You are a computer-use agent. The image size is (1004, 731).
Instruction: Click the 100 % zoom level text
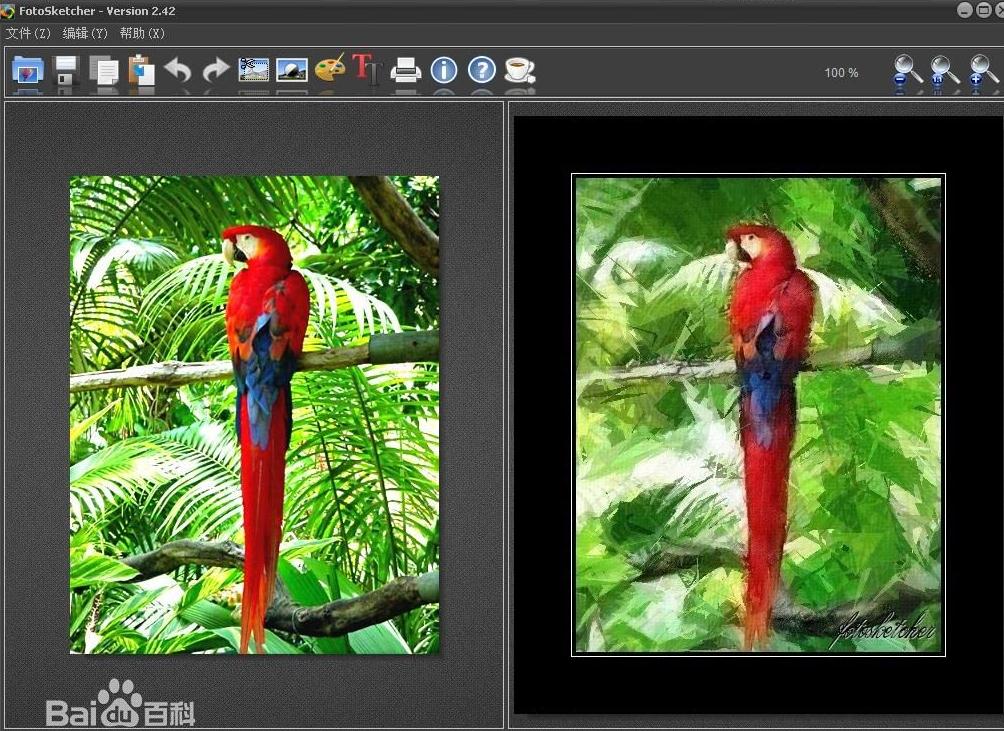[841, 73]
